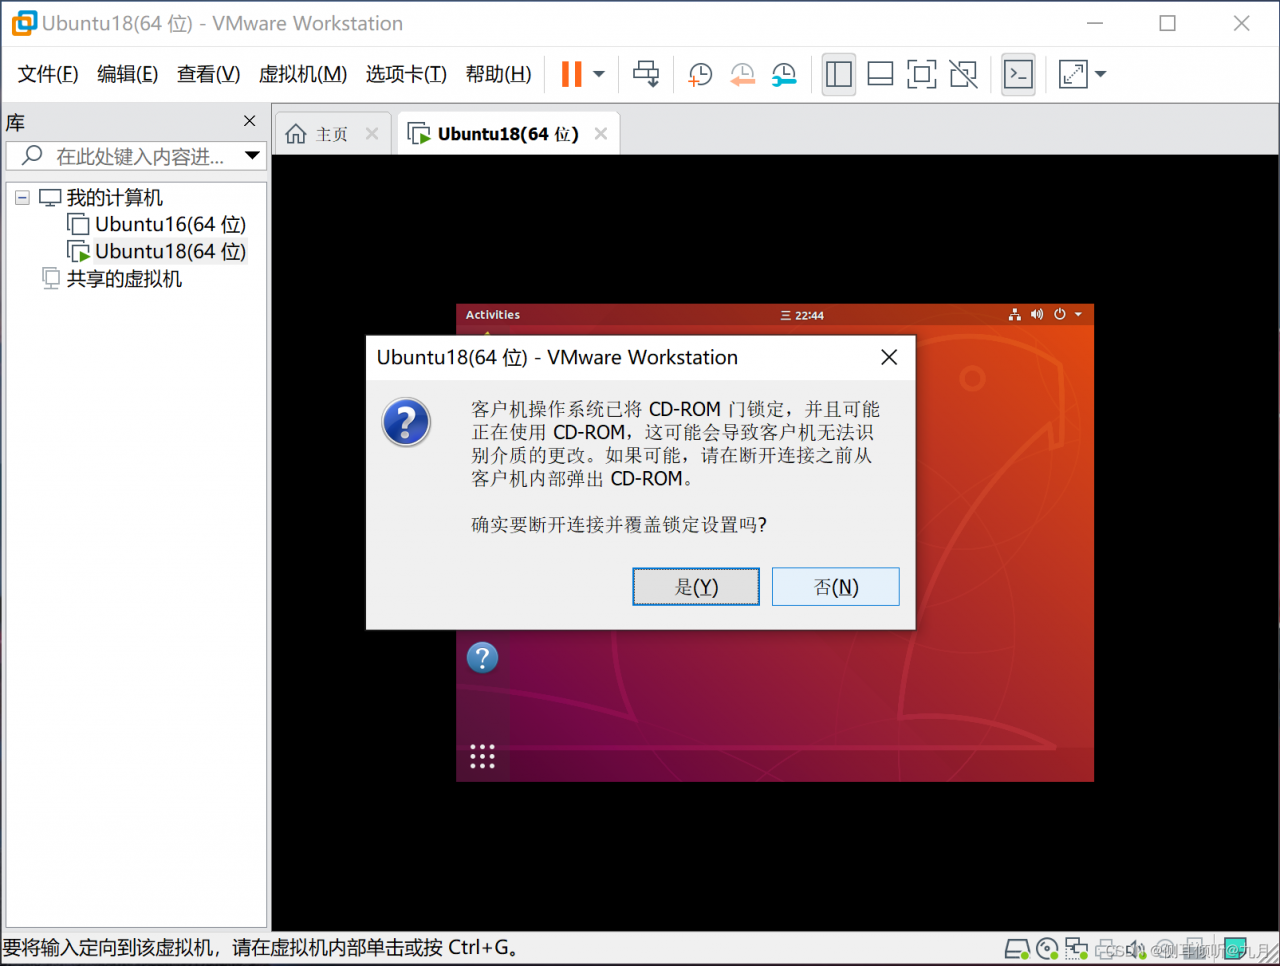
Task: Select Ubuntu18(64 位) in the library
Action: pos(170,252)
